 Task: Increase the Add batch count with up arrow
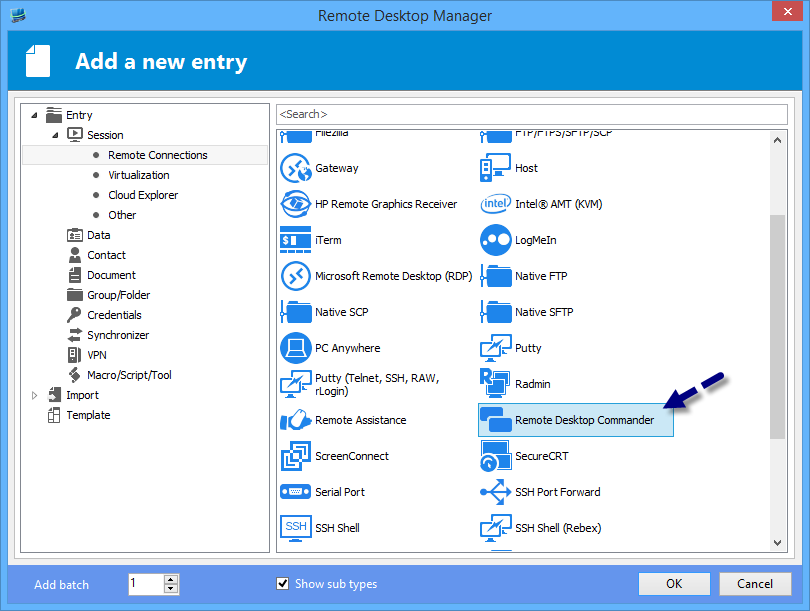tap(171, 579)
